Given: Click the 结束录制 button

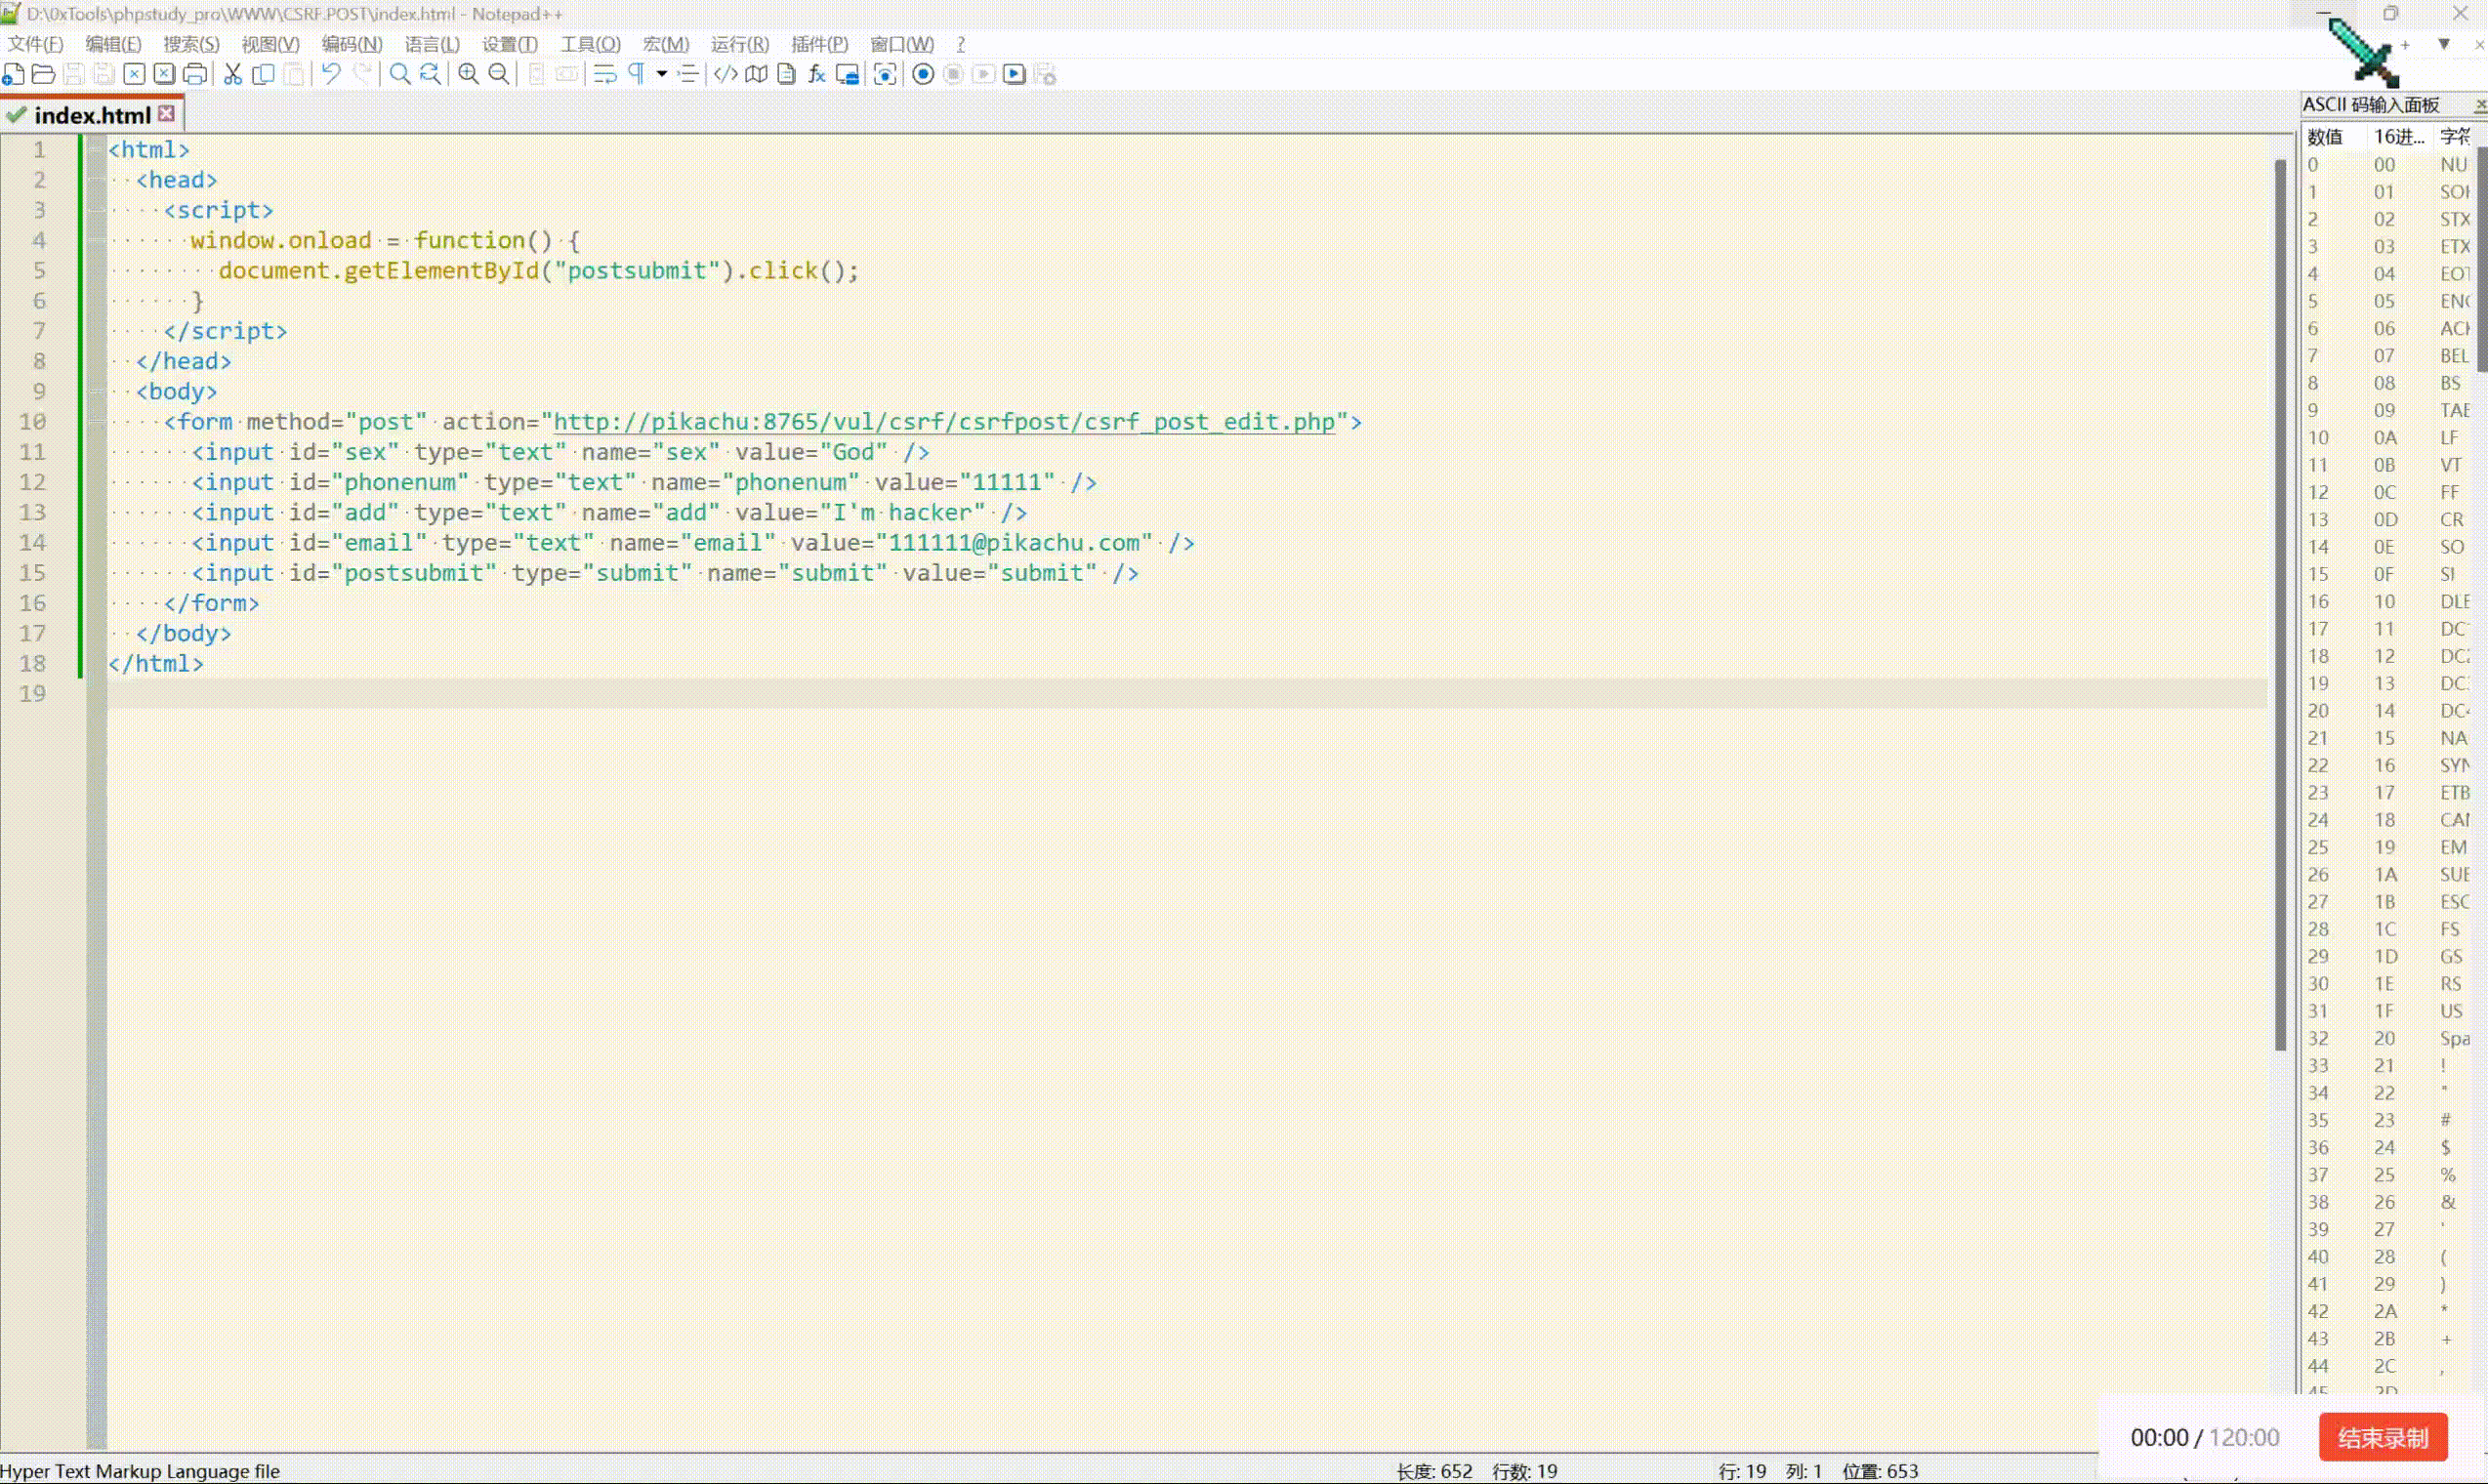Looking at the screenshot, I should [x=2382, y=1438].
